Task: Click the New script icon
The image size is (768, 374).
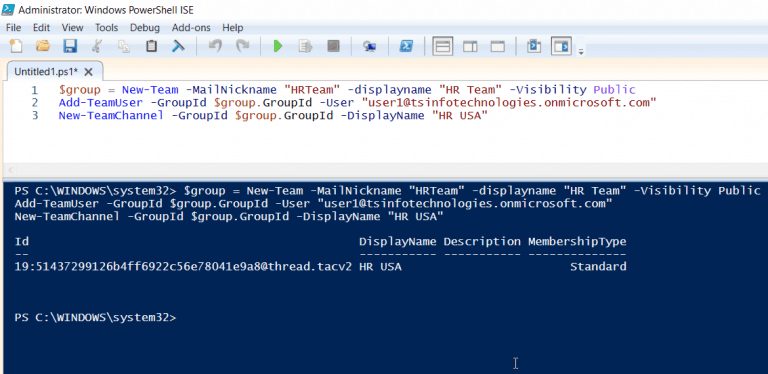Action: point(16,47)
